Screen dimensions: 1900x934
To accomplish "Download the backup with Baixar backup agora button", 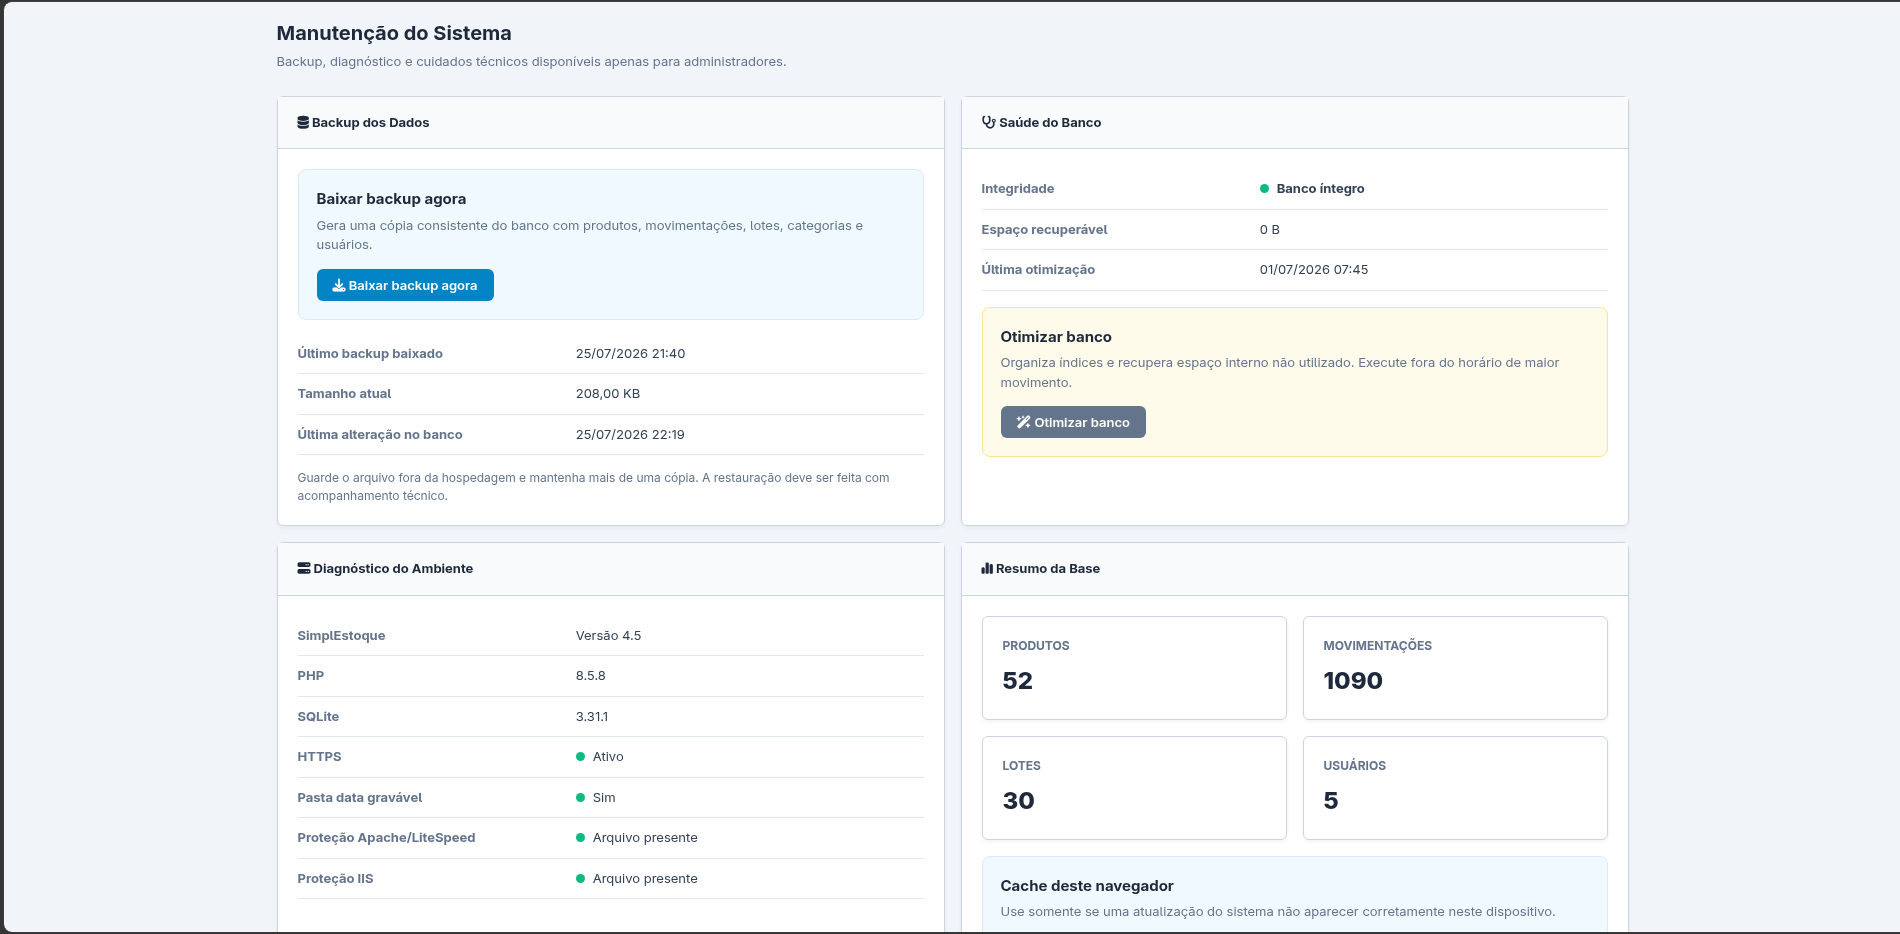I will [x=405, y=285].
